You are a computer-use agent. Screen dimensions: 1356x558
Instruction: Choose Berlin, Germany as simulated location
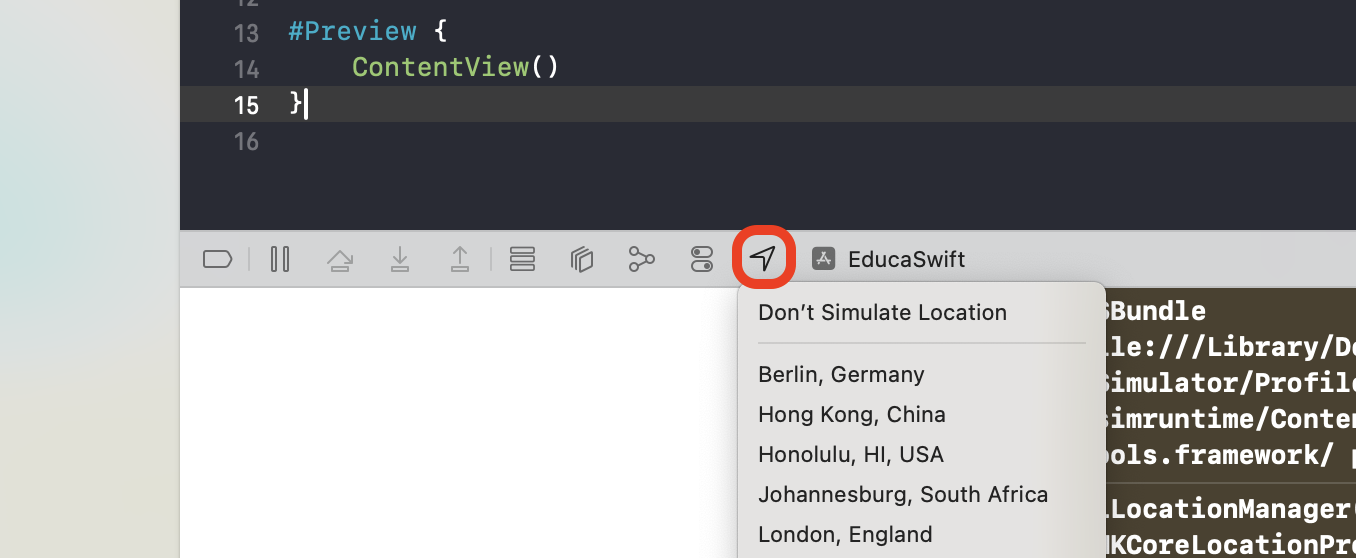pyautogui.click(x=841, y=374)
